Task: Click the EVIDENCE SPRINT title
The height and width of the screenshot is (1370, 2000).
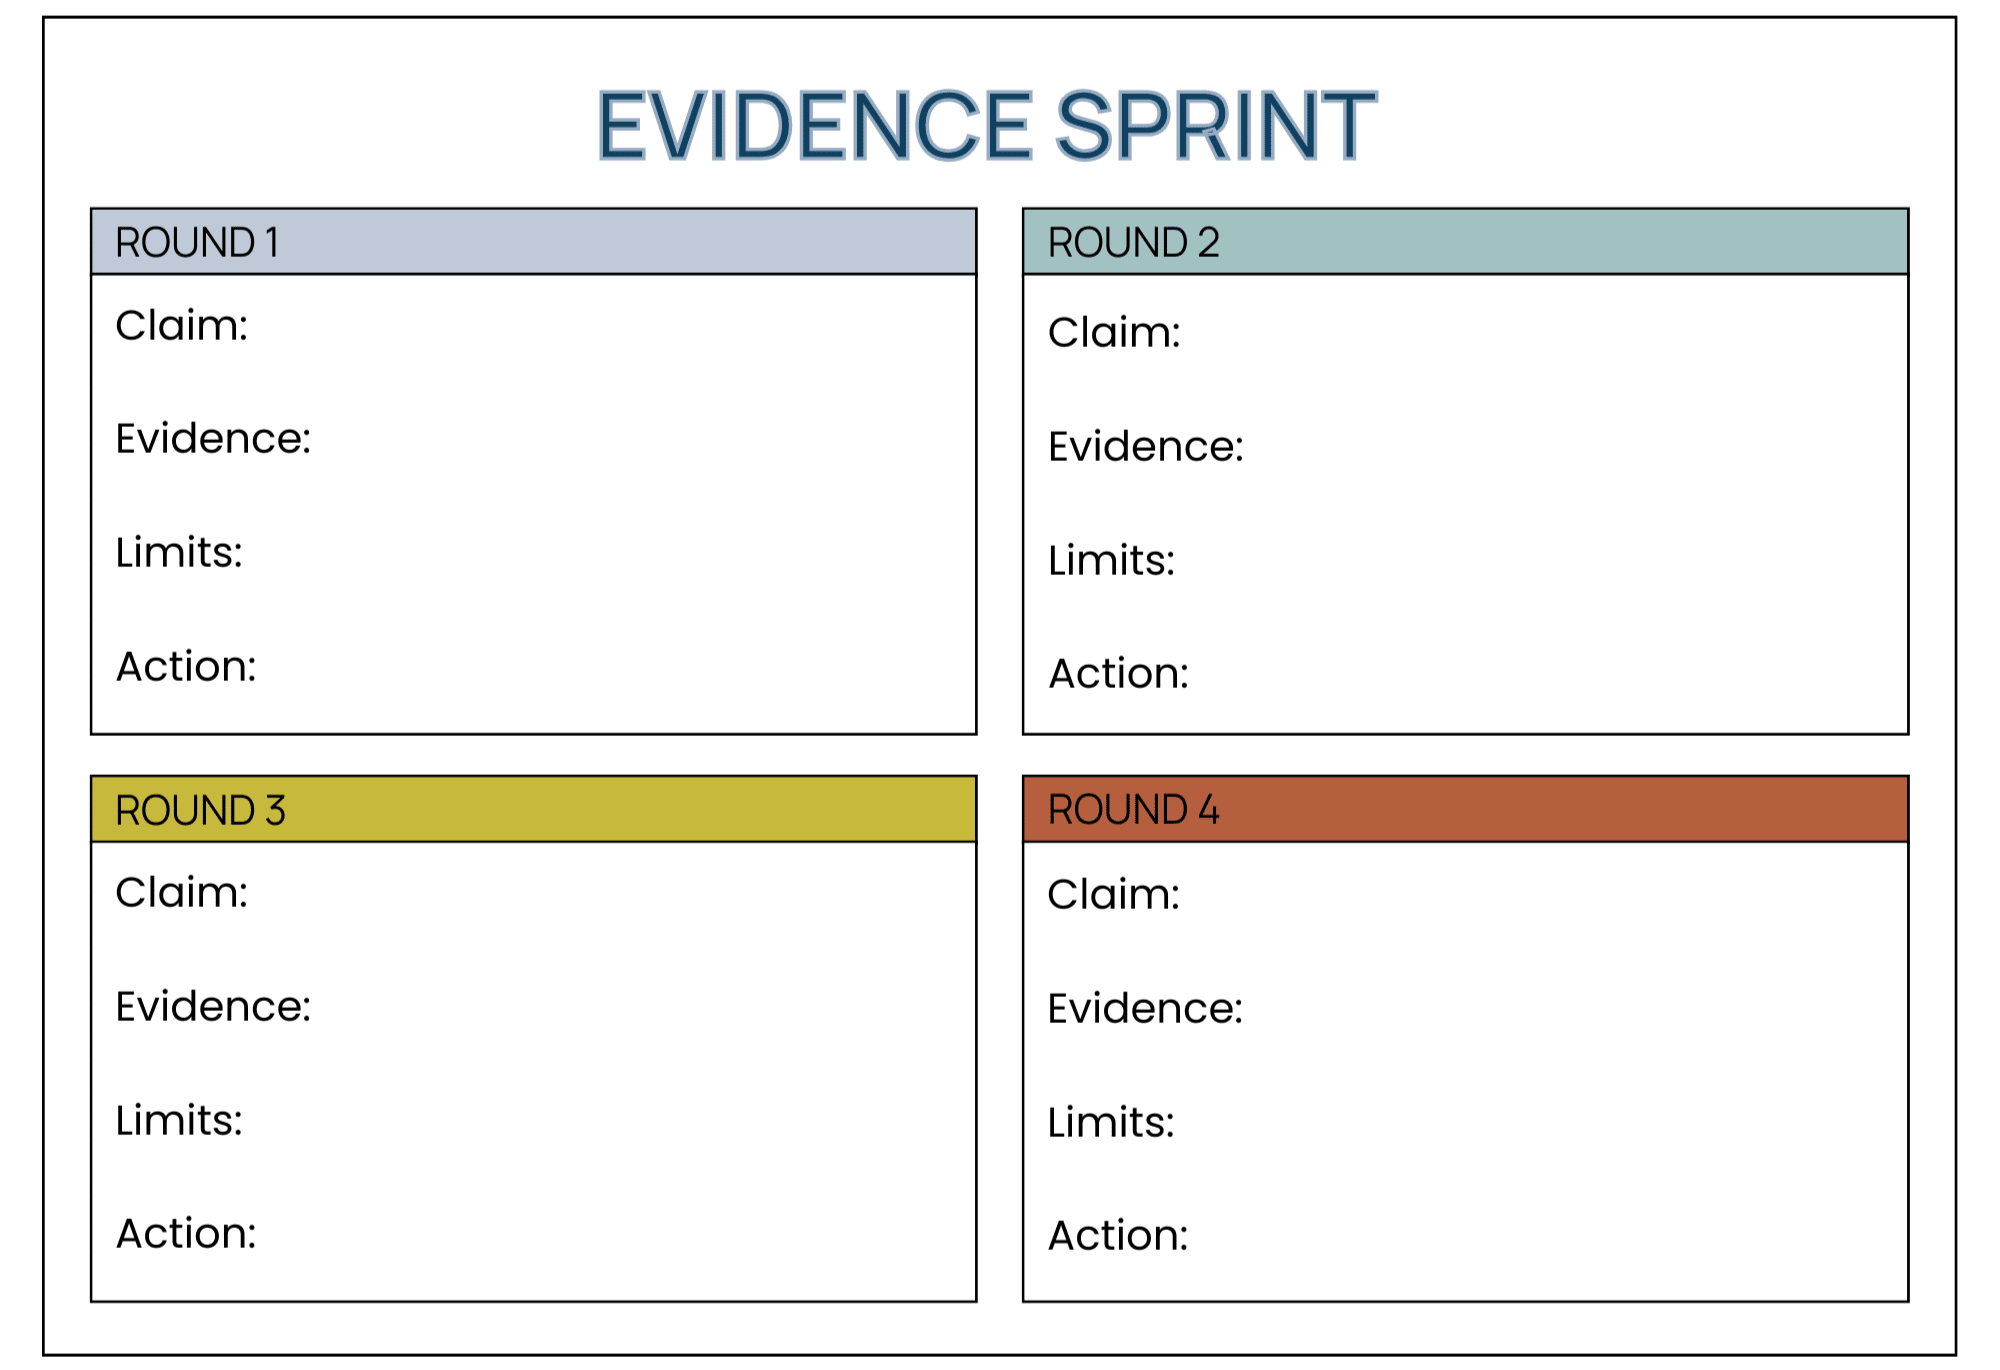Action: click(986, 125)
